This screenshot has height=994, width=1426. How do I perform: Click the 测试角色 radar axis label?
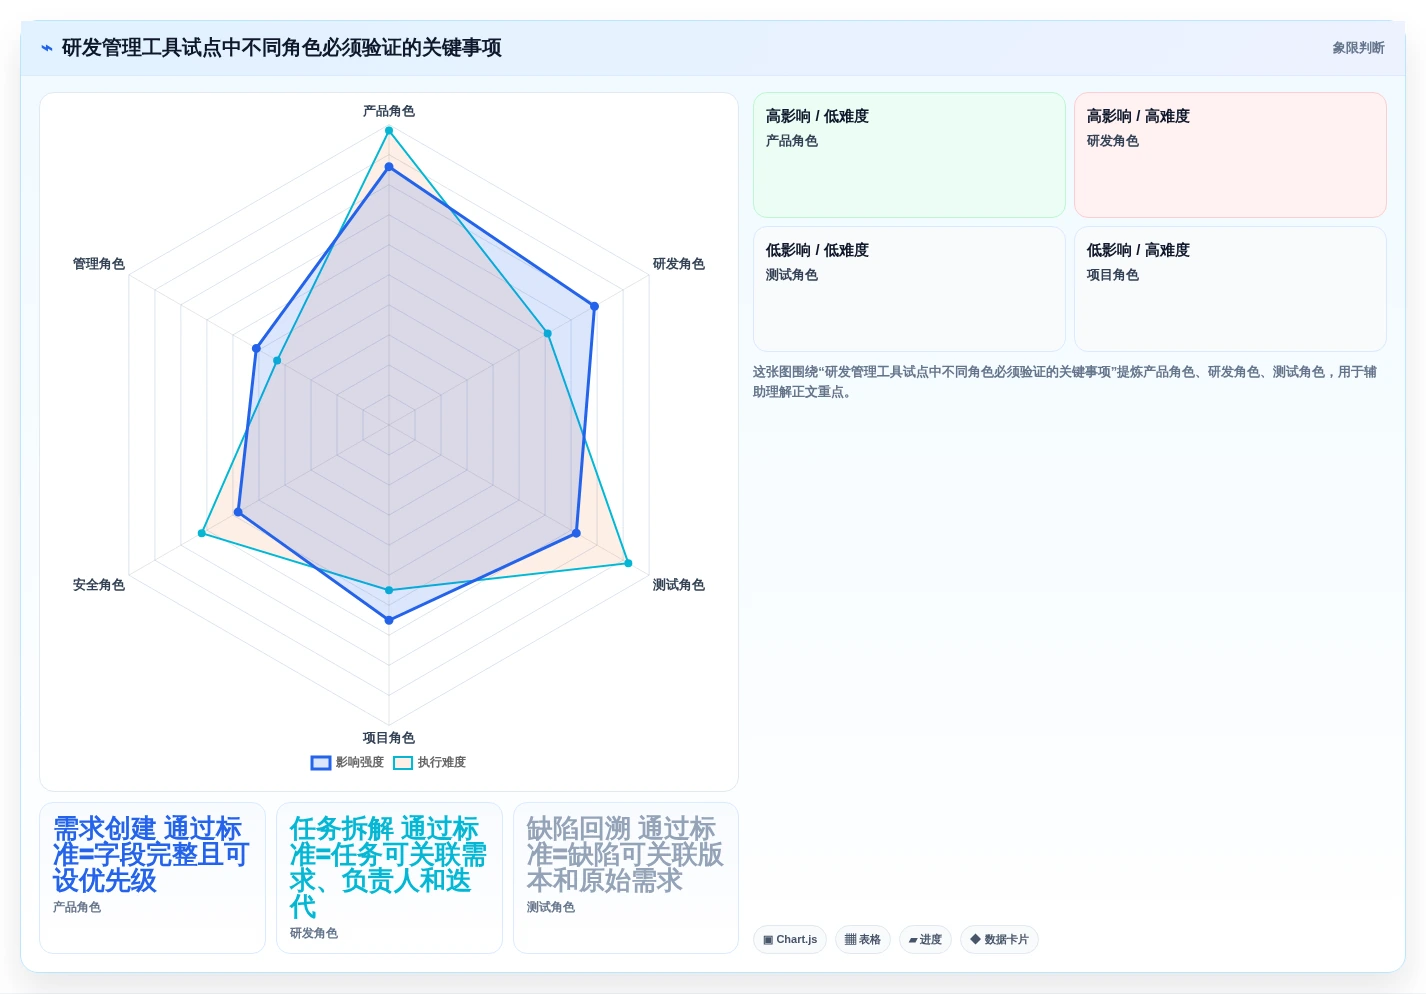click(x=679, y=585)
